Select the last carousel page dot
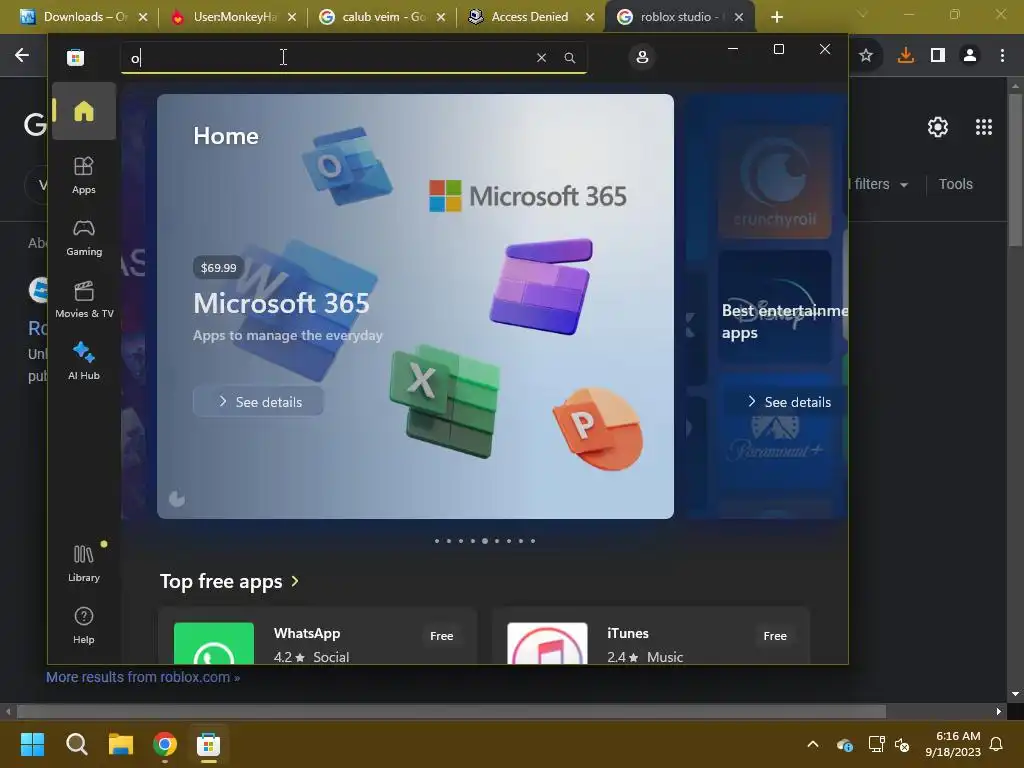This screenshot has width=1024, height=768. click(x=533, y=541)
